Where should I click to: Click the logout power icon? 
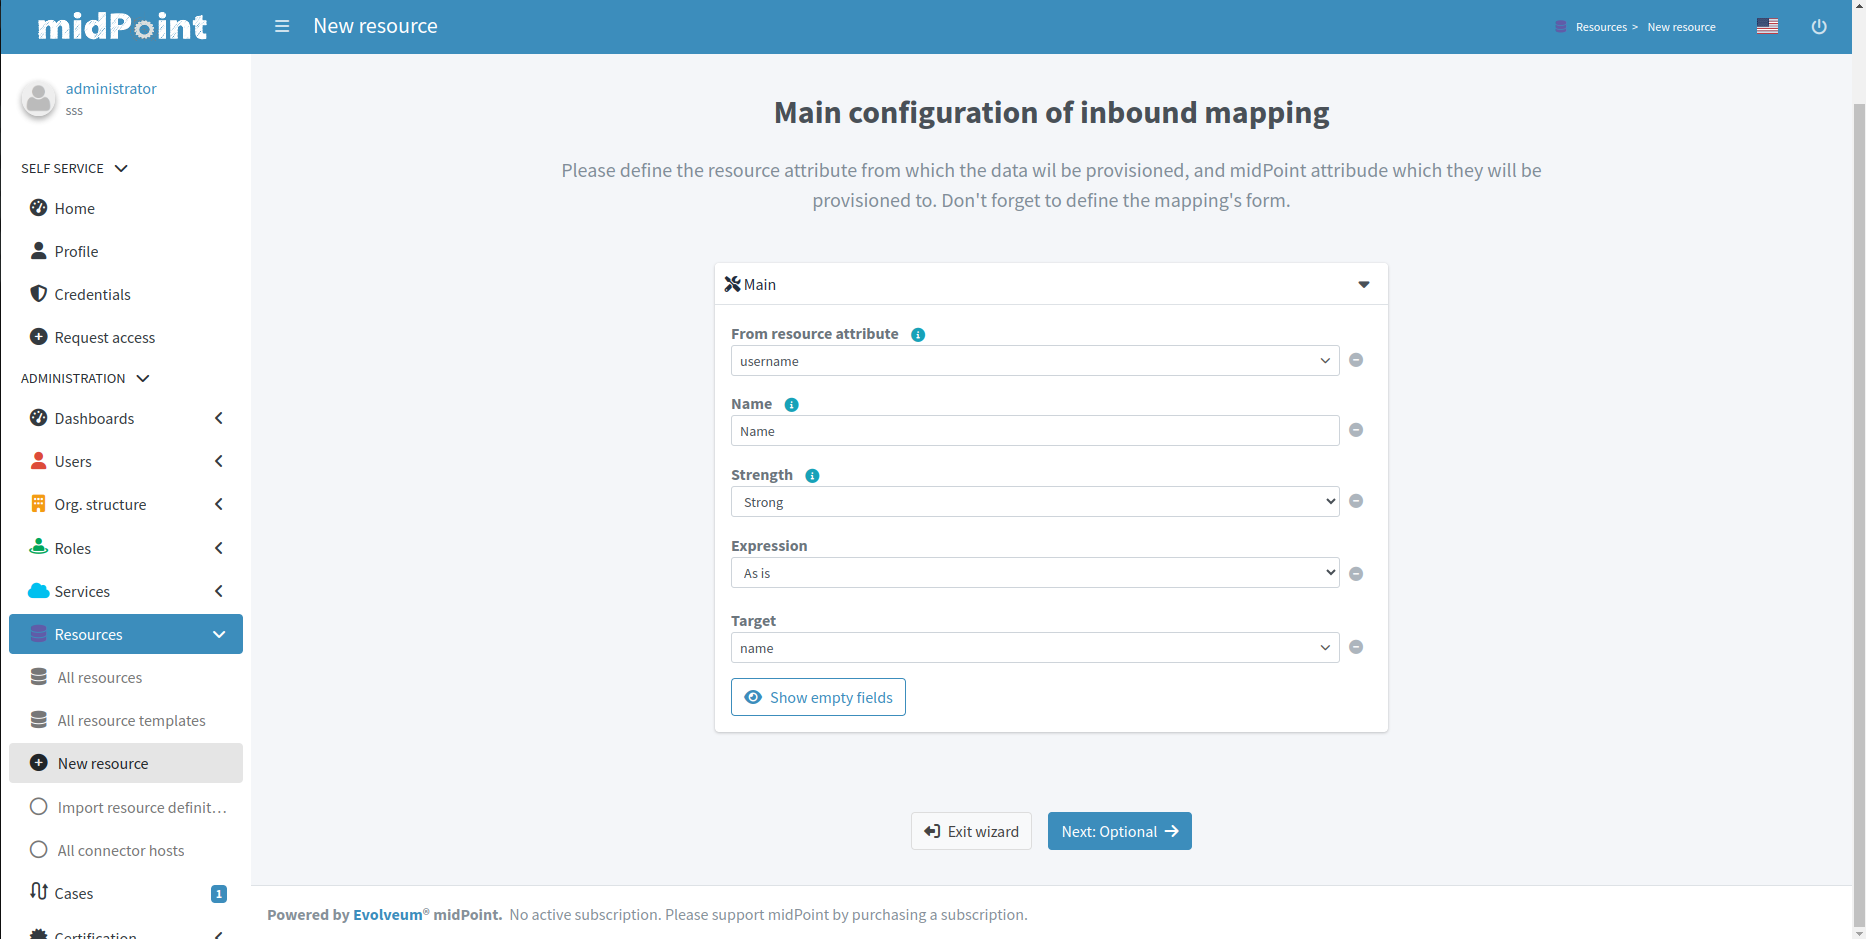pyautogui.click(x=1819, y=27)
